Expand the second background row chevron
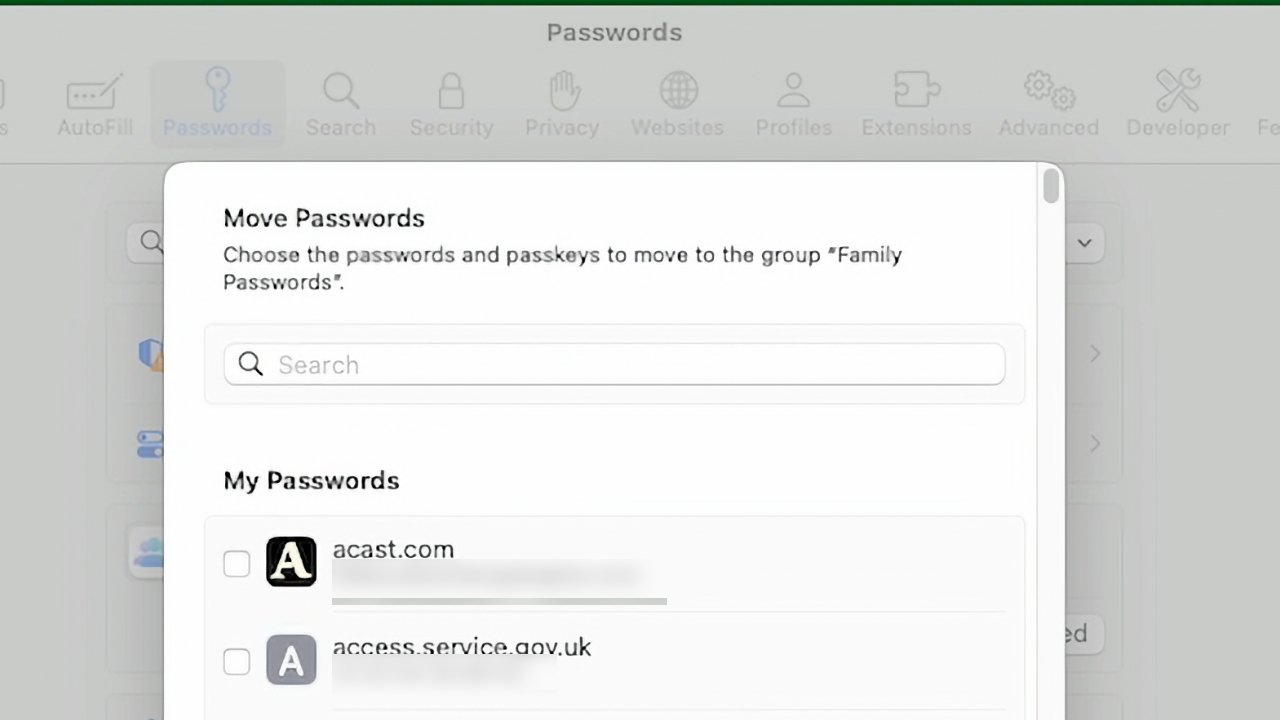The image size is (1280, 720). click(x=1095, y=442)
